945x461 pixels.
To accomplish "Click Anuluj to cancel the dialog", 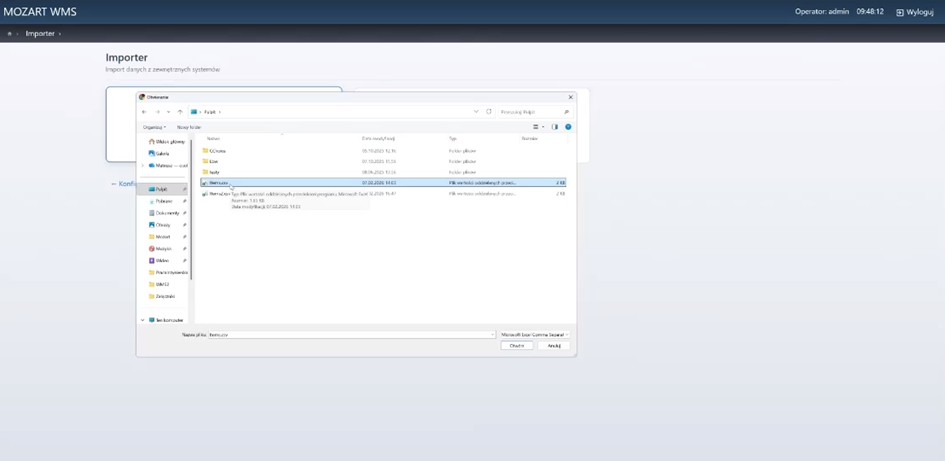I will tap(554, 346).
